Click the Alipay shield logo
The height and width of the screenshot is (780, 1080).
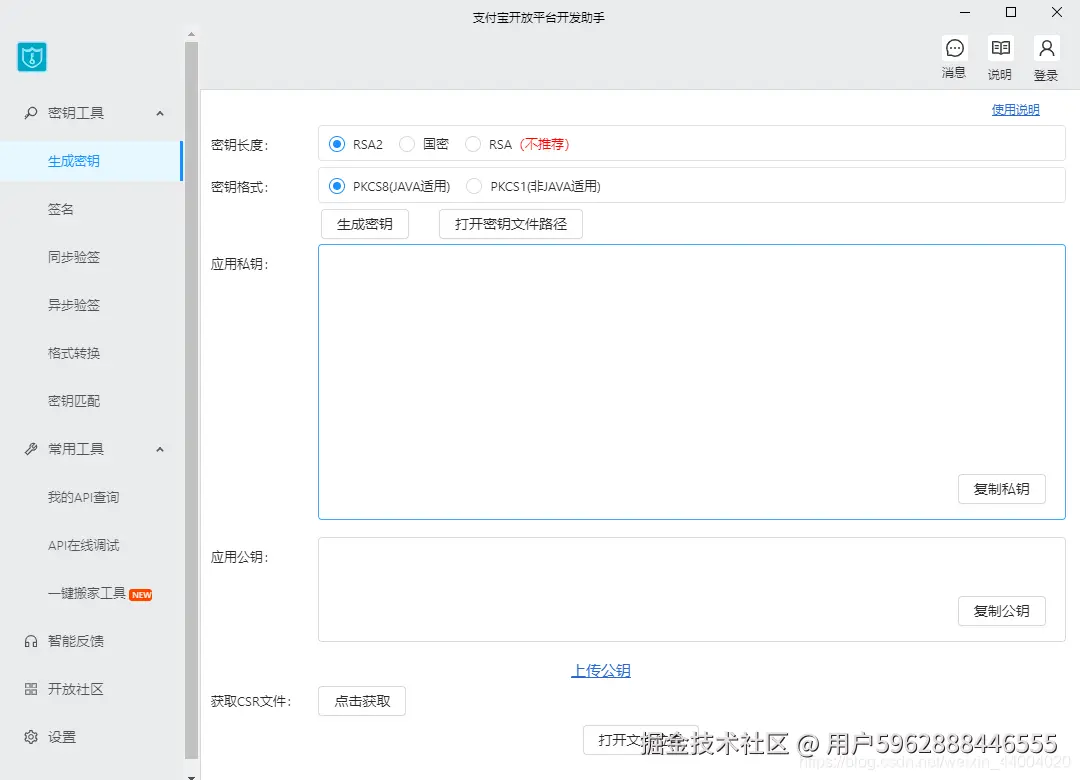coord(31,57)
